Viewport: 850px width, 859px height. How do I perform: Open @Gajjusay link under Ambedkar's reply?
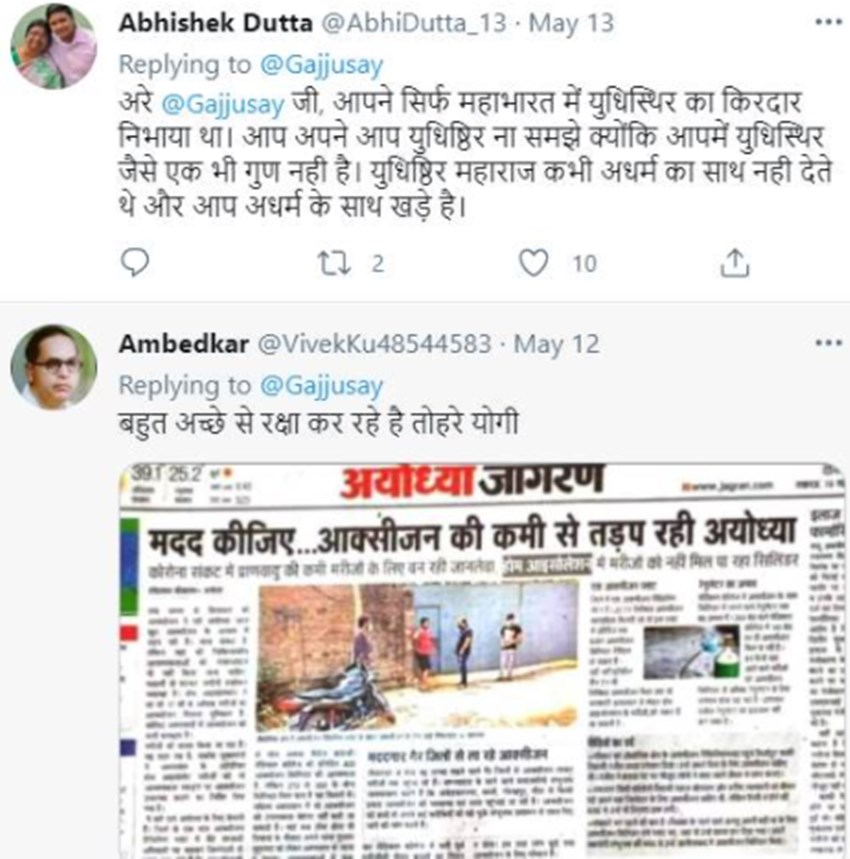[321, 386]
